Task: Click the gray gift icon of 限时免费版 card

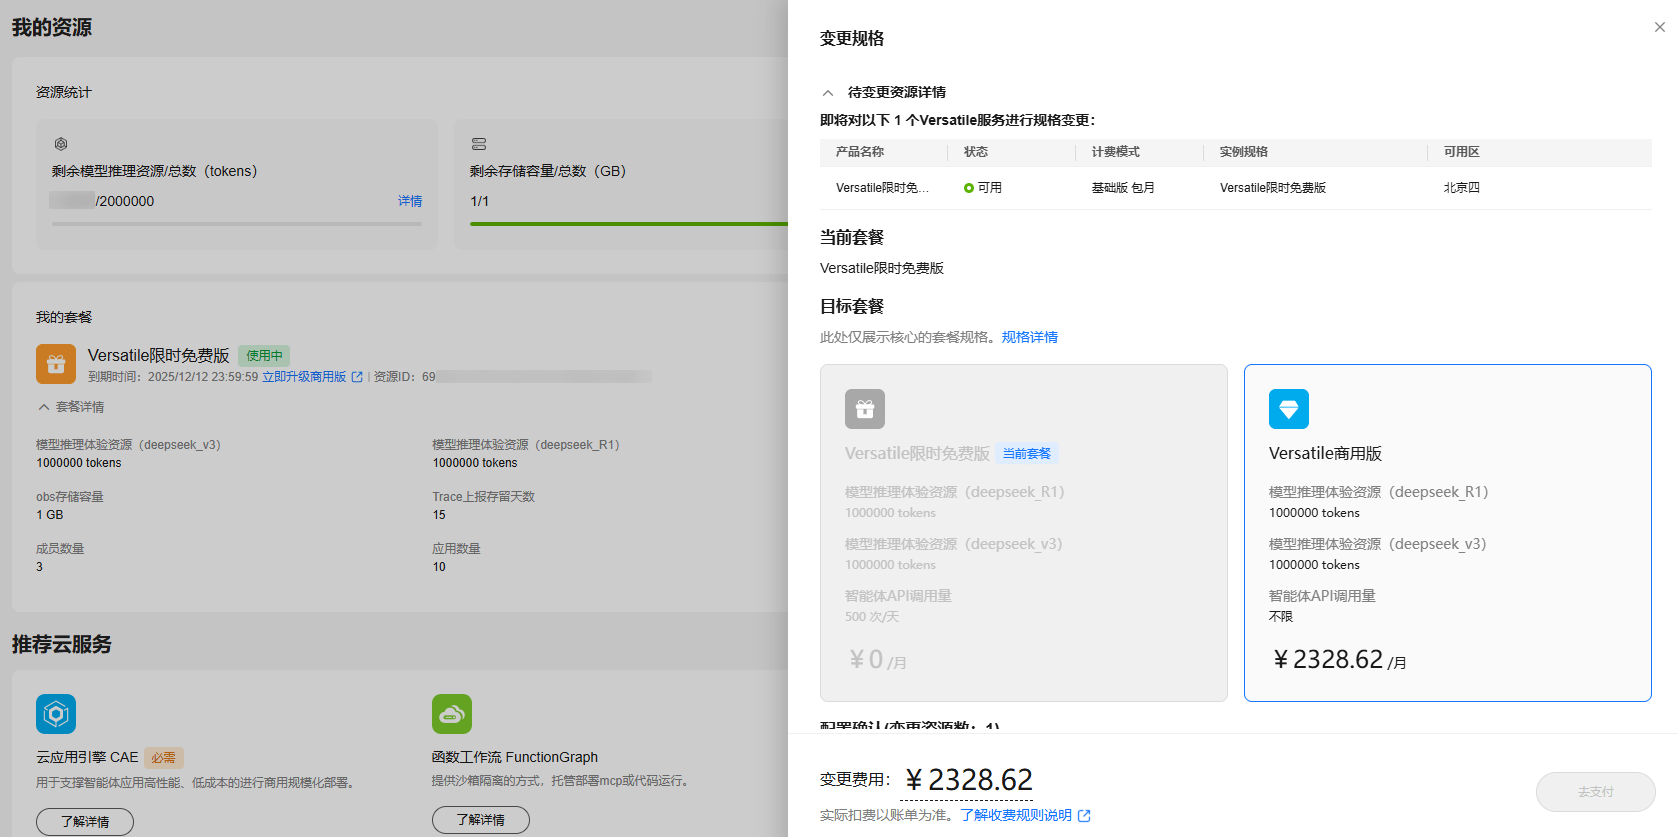Action: pos(864,409)
